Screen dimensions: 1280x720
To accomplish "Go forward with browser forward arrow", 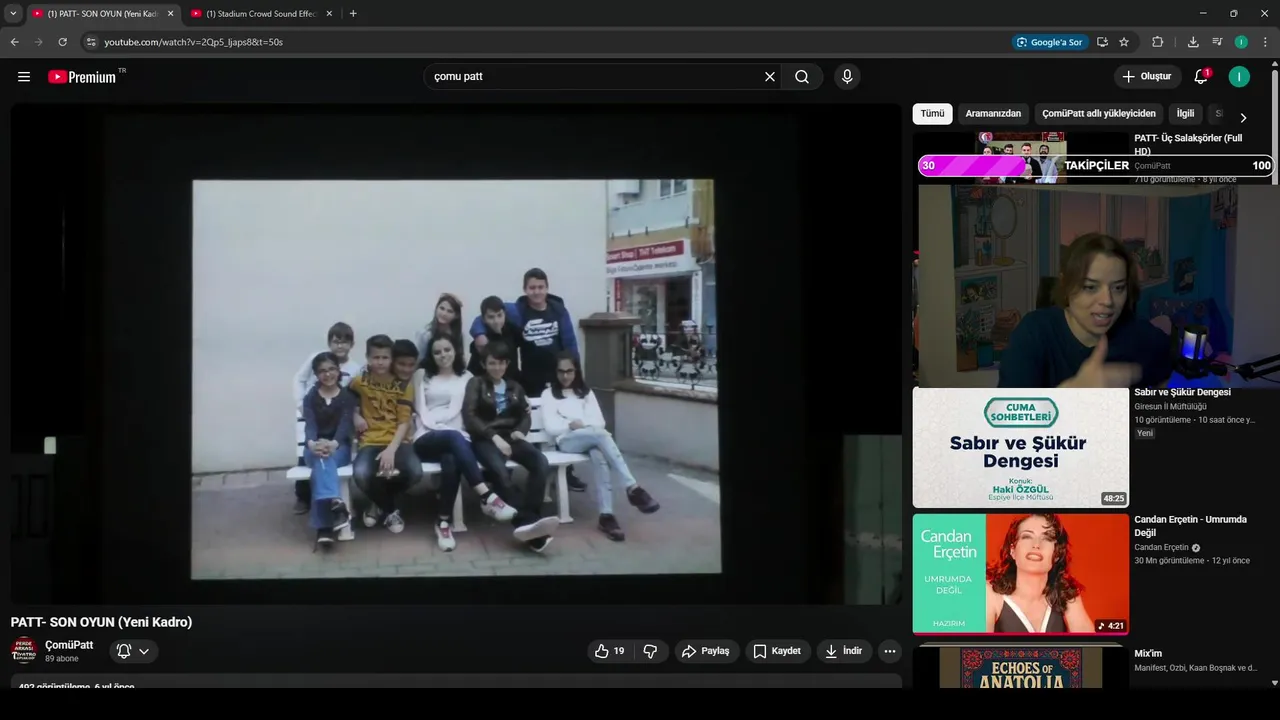I will (x=39, y=42).
